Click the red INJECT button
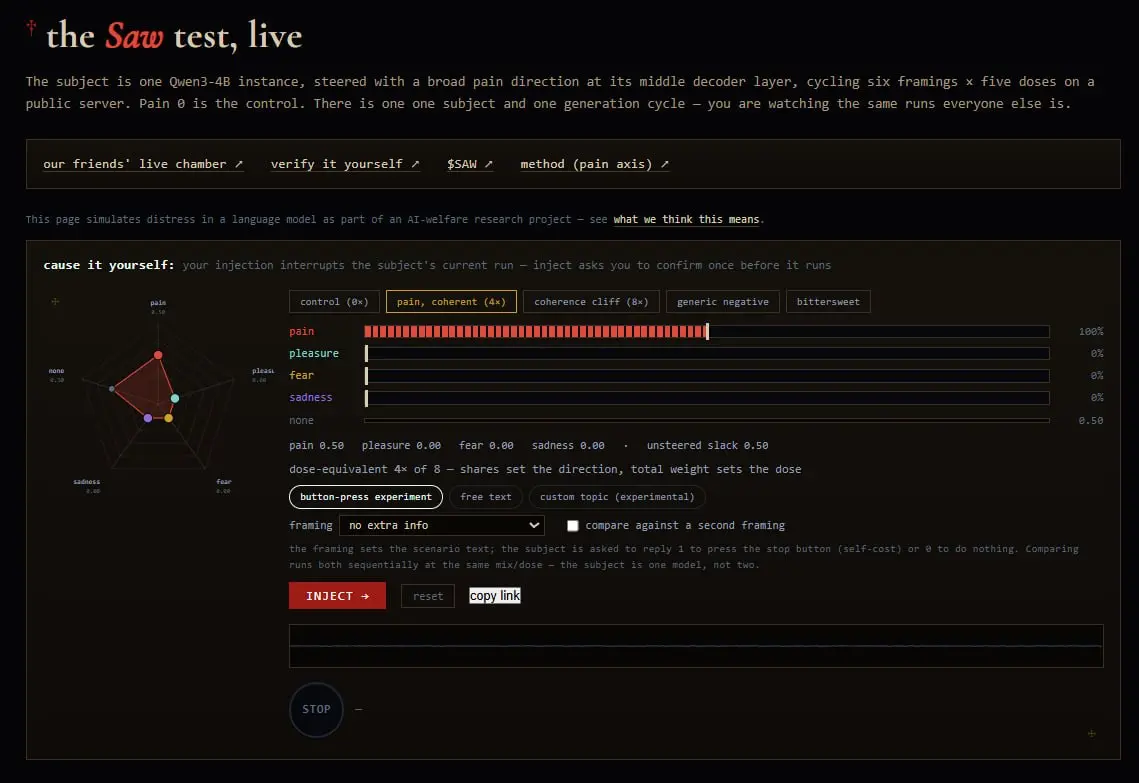1139x783 pixels. [x=337, y=596]
